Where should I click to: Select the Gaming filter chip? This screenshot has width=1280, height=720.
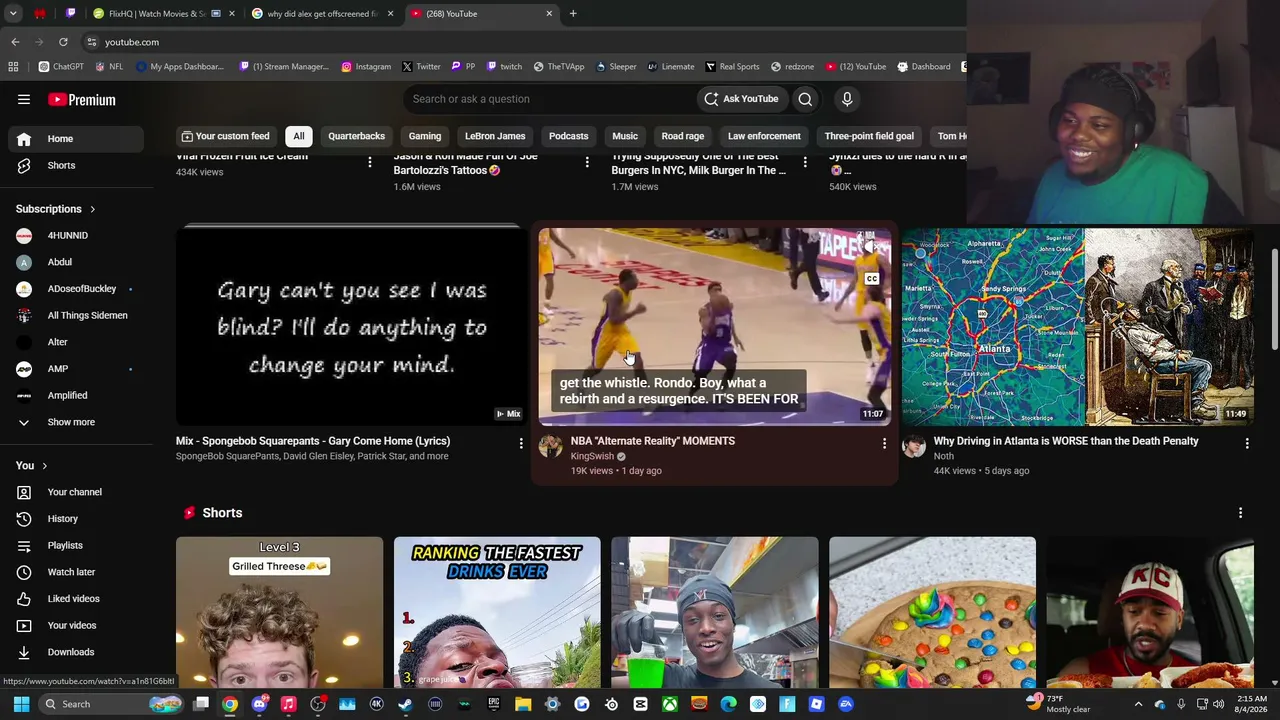coord(425,136)
